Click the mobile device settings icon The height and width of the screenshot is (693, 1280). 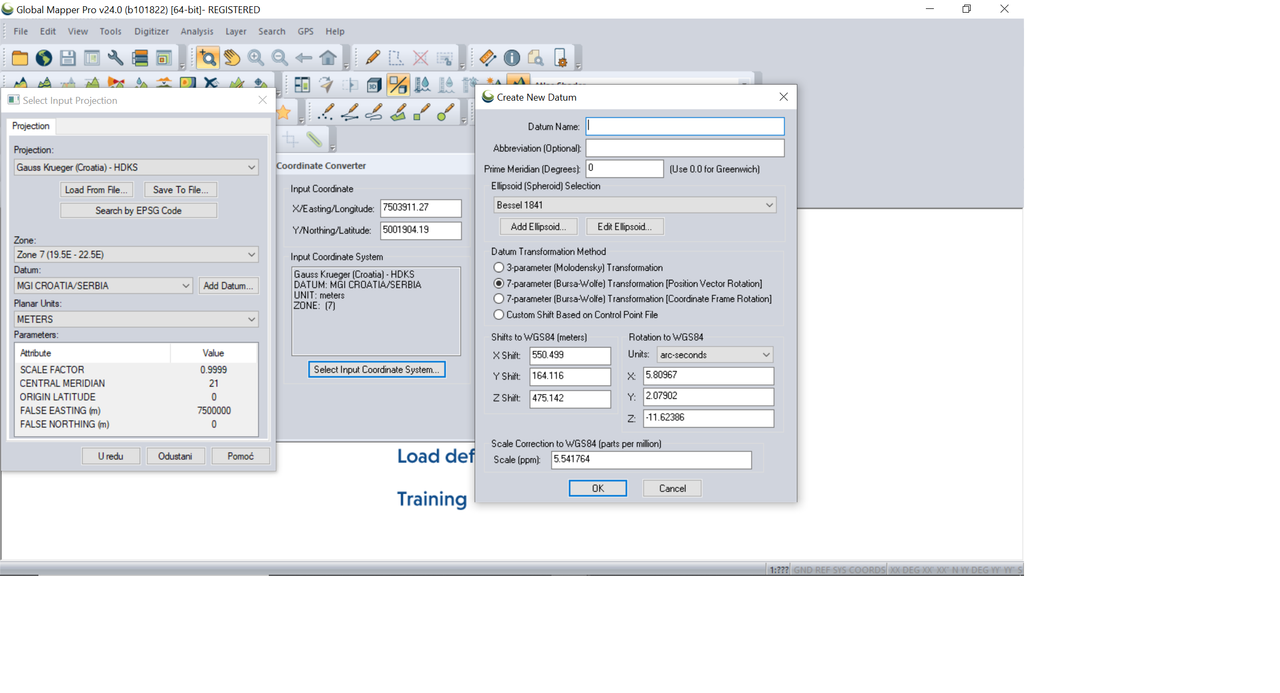[560, 58]
